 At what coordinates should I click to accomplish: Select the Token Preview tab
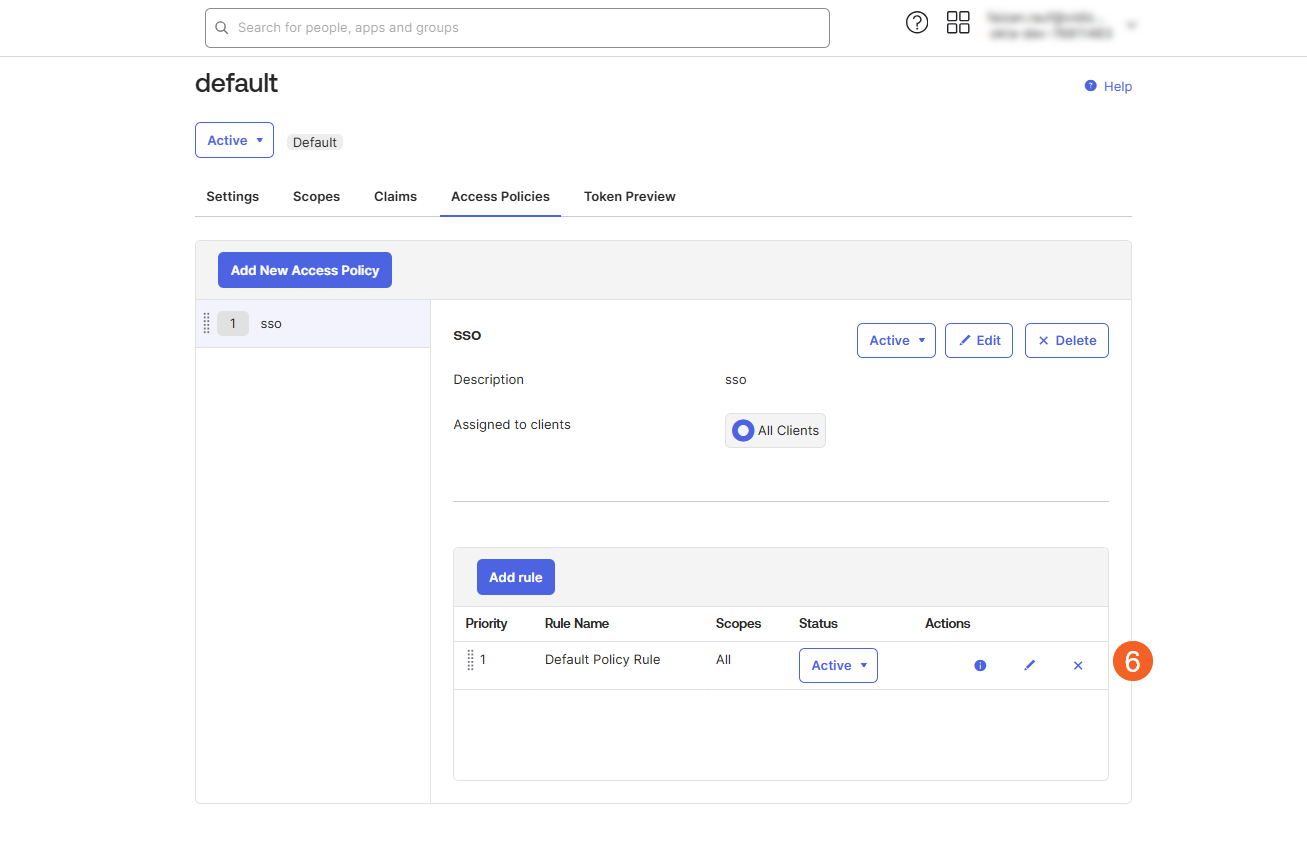click(x=629, y=197)
